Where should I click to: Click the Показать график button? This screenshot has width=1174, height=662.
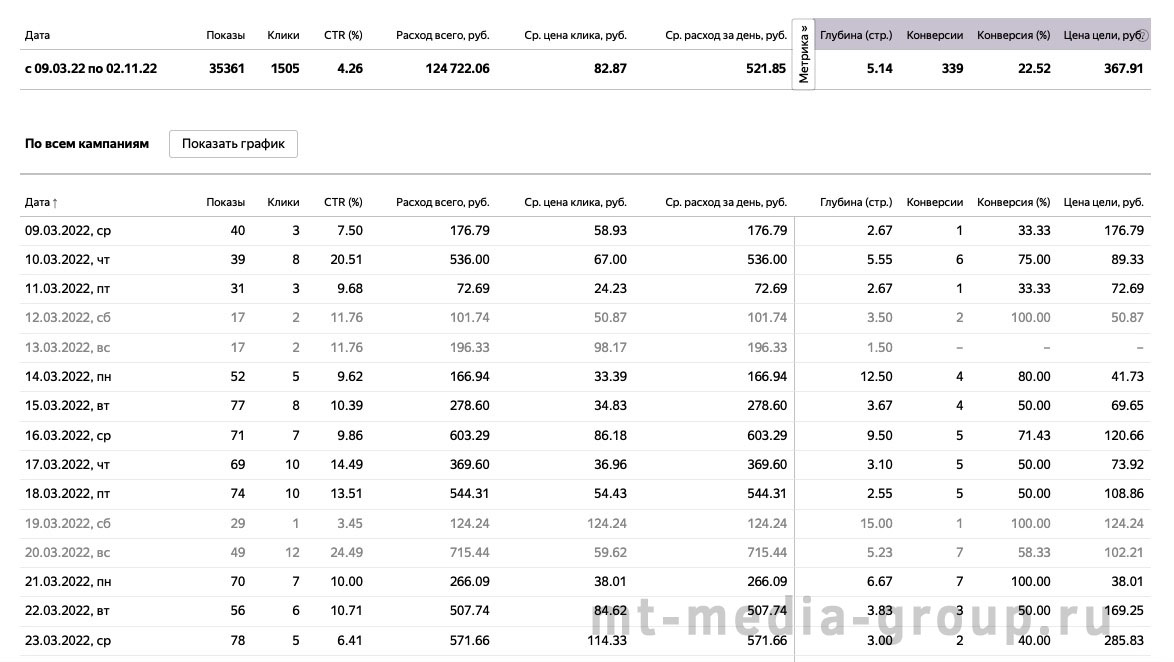(x=233, y=144)
